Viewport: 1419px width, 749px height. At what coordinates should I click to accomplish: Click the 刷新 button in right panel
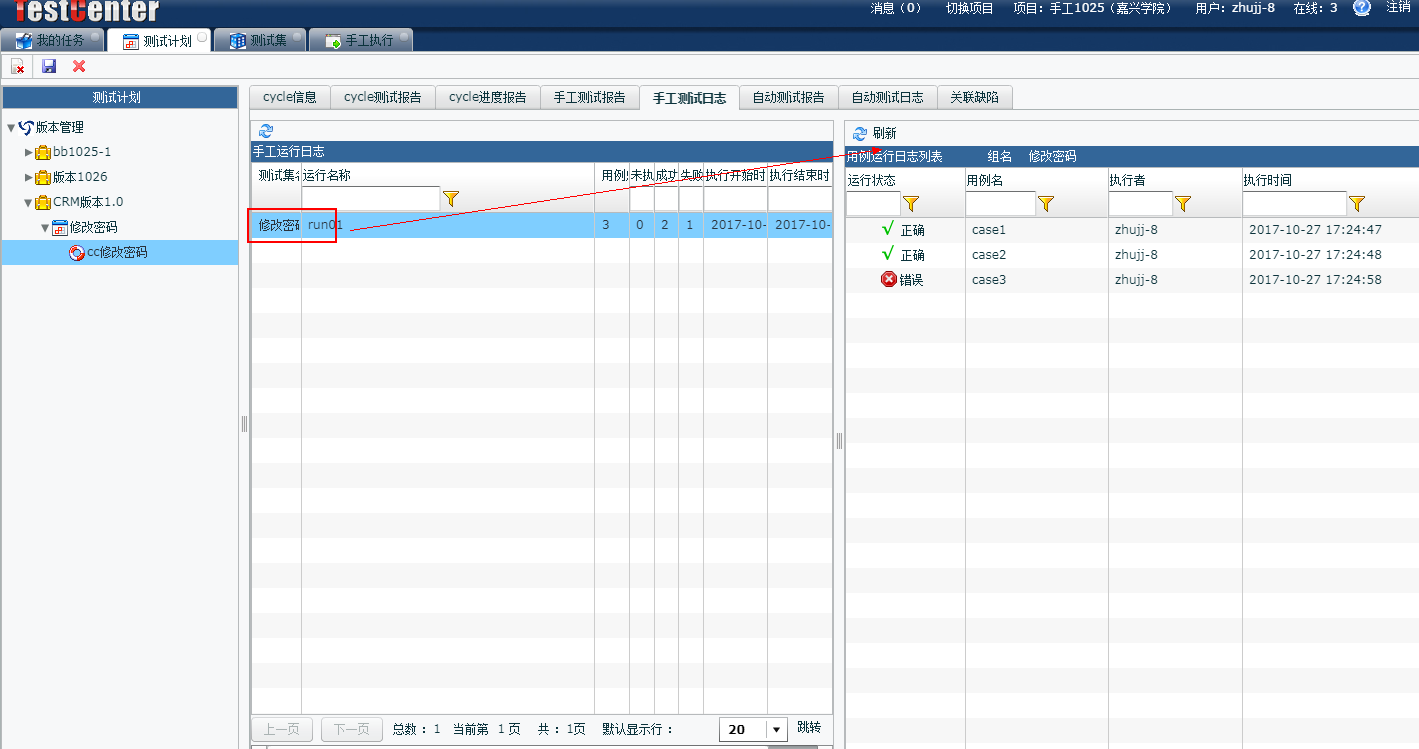pyautogui.click(x=875, y=133)
